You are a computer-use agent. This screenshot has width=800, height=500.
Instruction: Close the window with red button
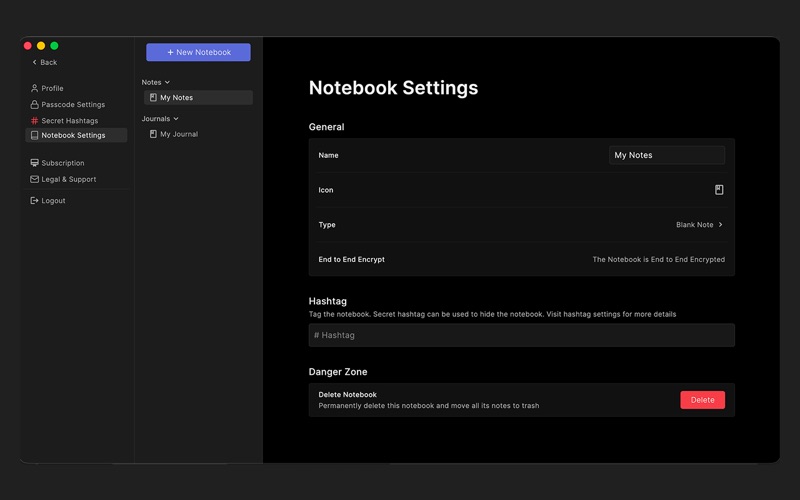(x=28, y=46)
